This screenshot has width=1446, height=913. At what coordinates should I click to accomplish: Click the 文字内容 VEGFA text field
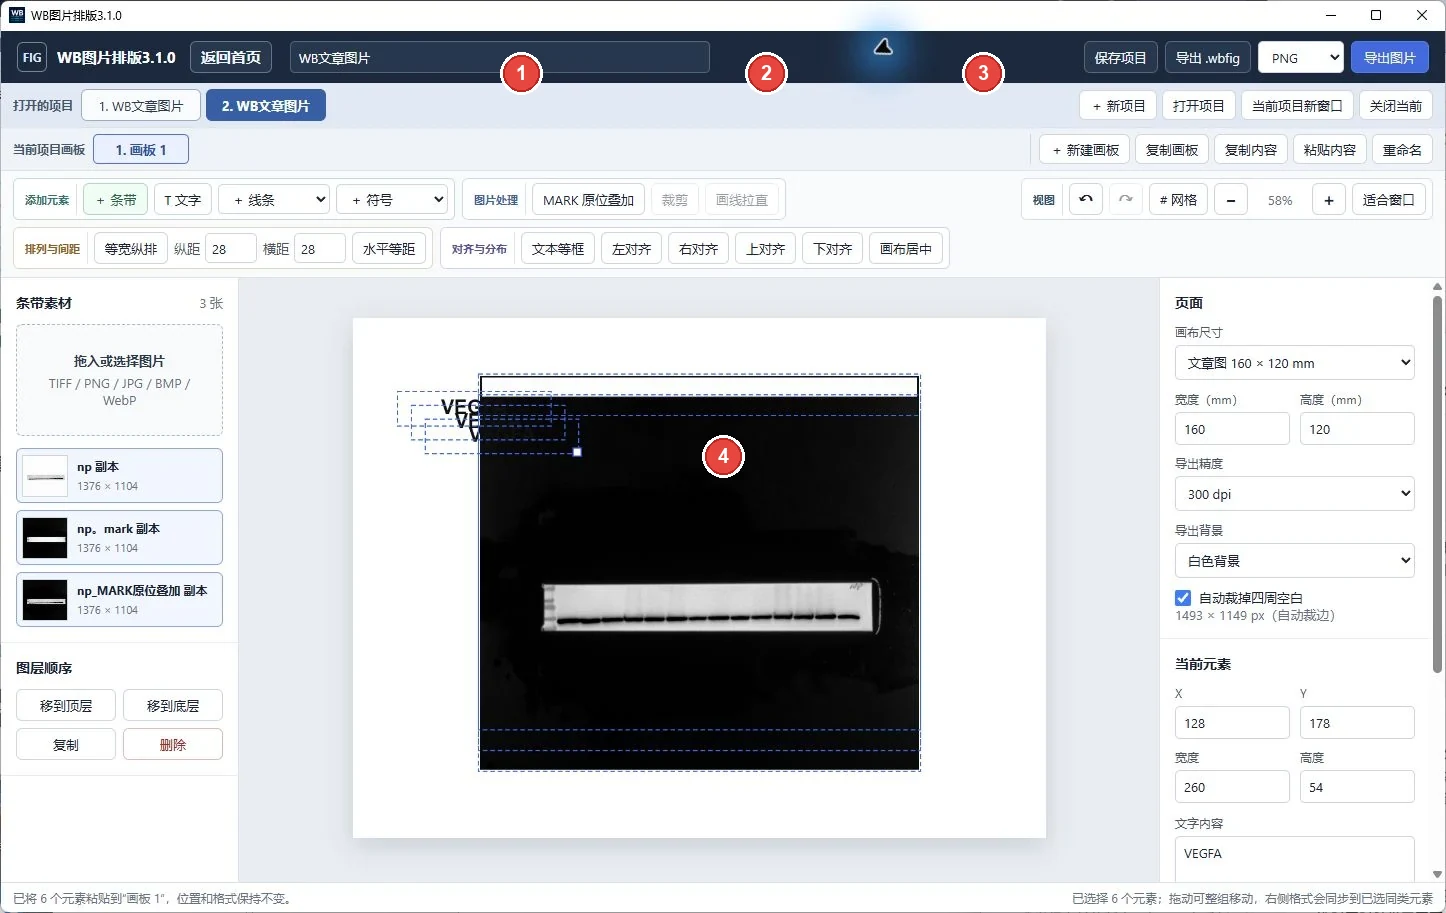pyautogui.click(x=1294, y=859)
